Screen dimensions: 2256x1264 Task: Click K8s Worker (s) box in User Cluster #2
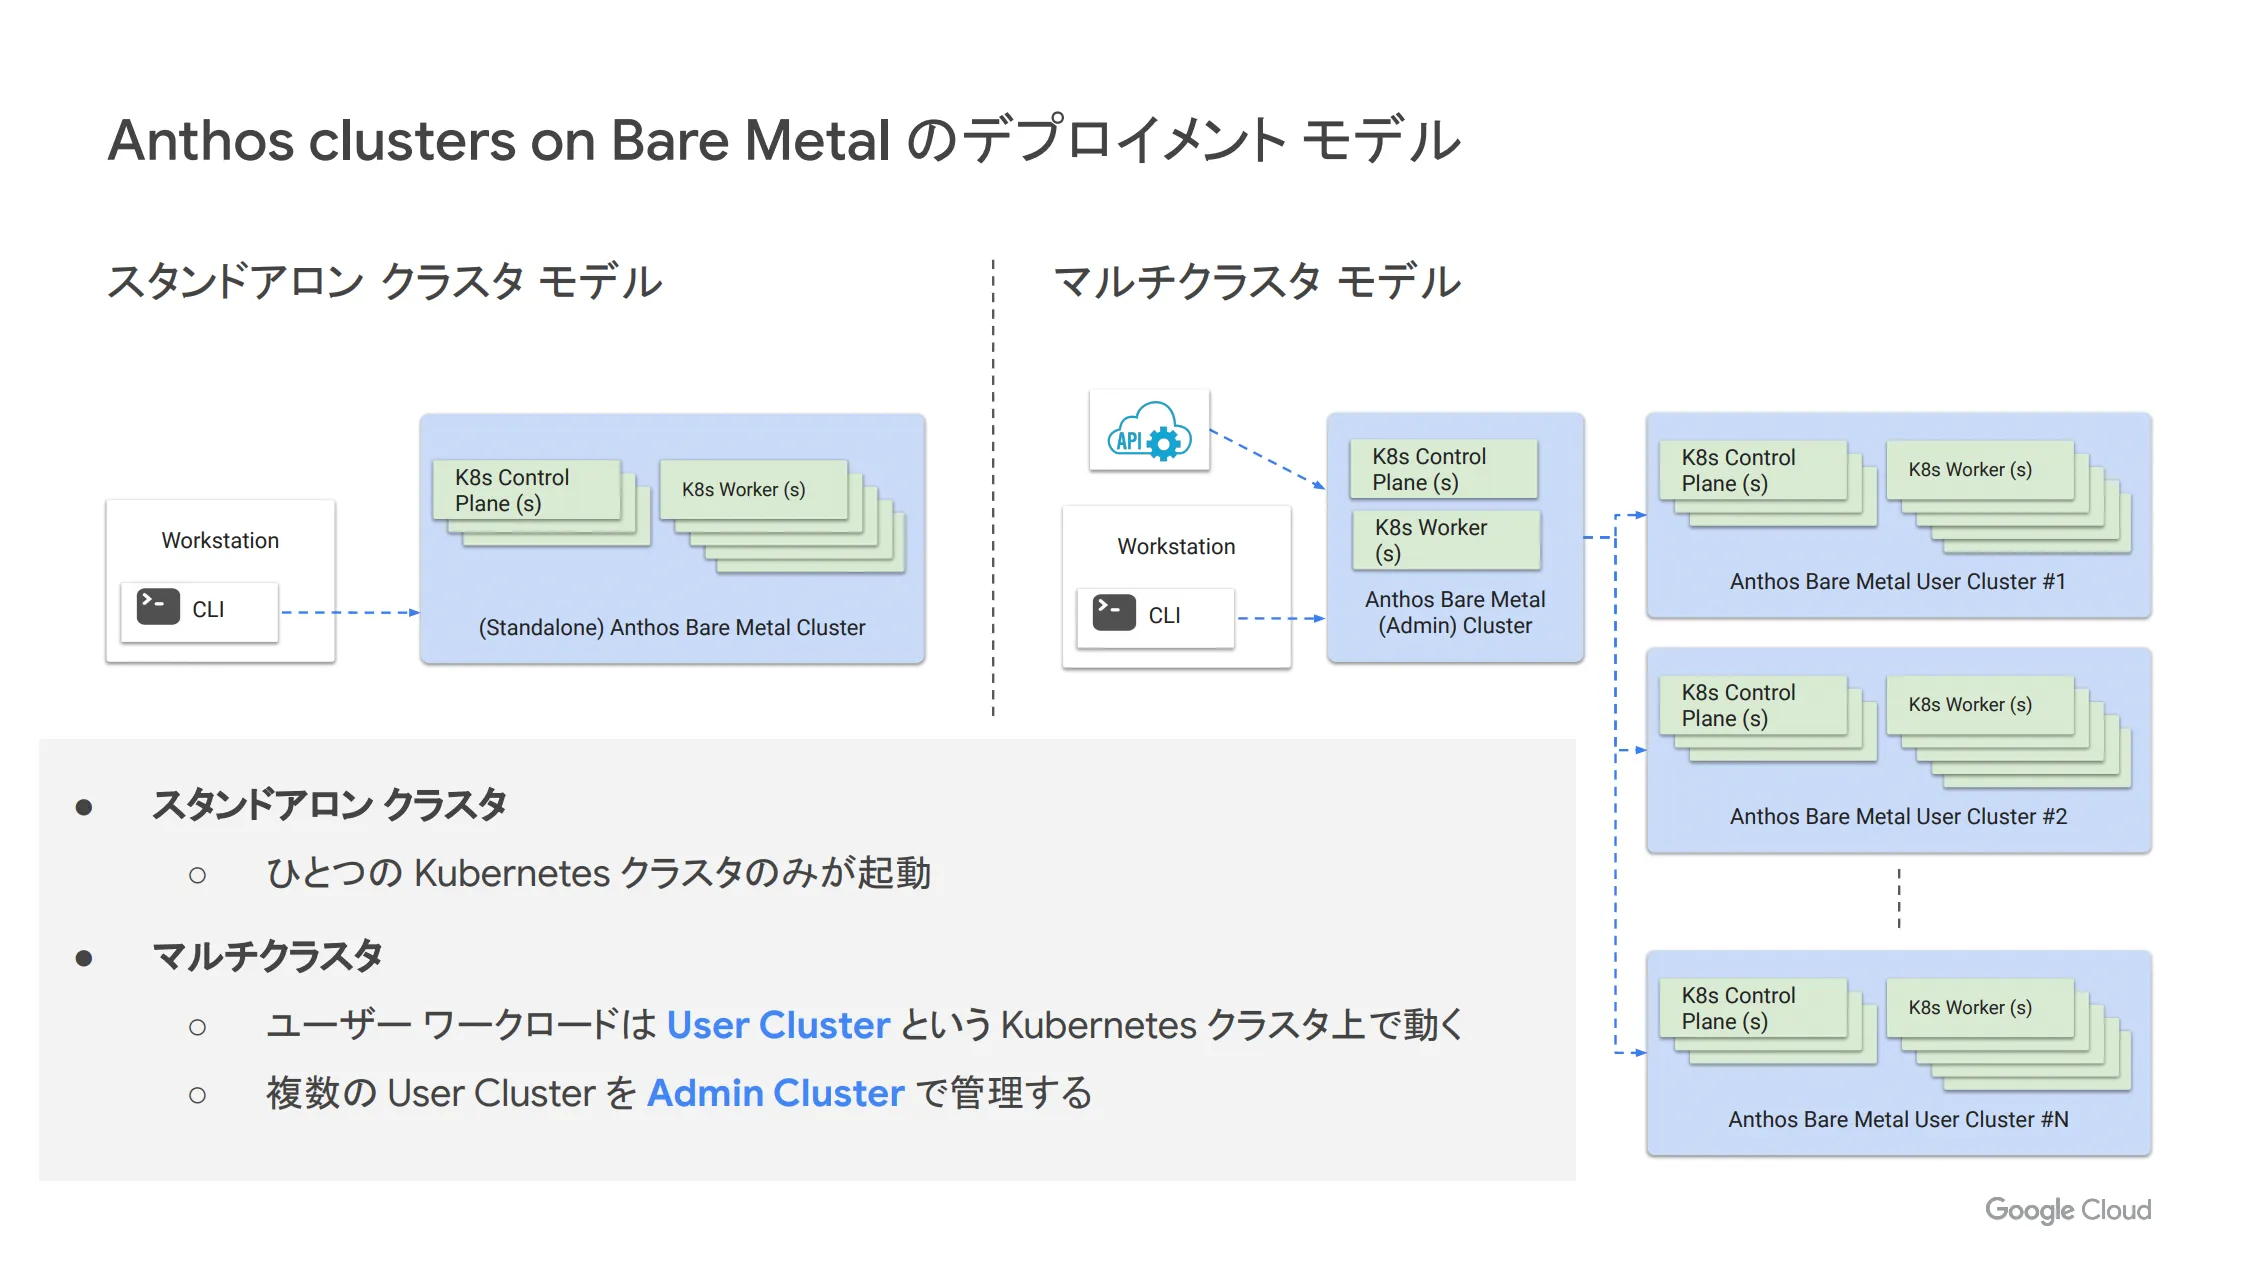[1980, 705]
